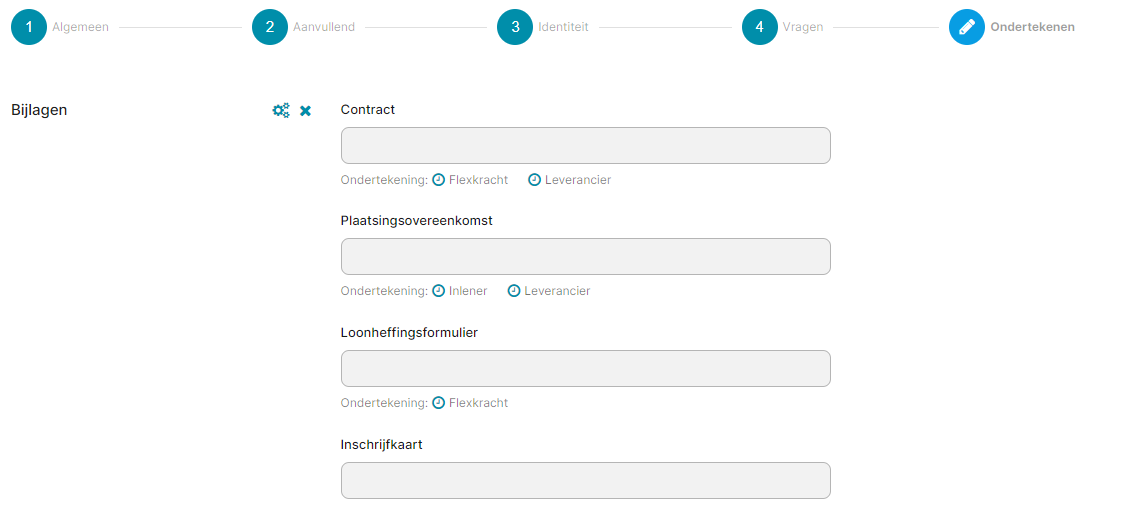Remove Bijlagen section with the X icon
This screenshot has height=519, width=1125.
(x=306, y=111)
